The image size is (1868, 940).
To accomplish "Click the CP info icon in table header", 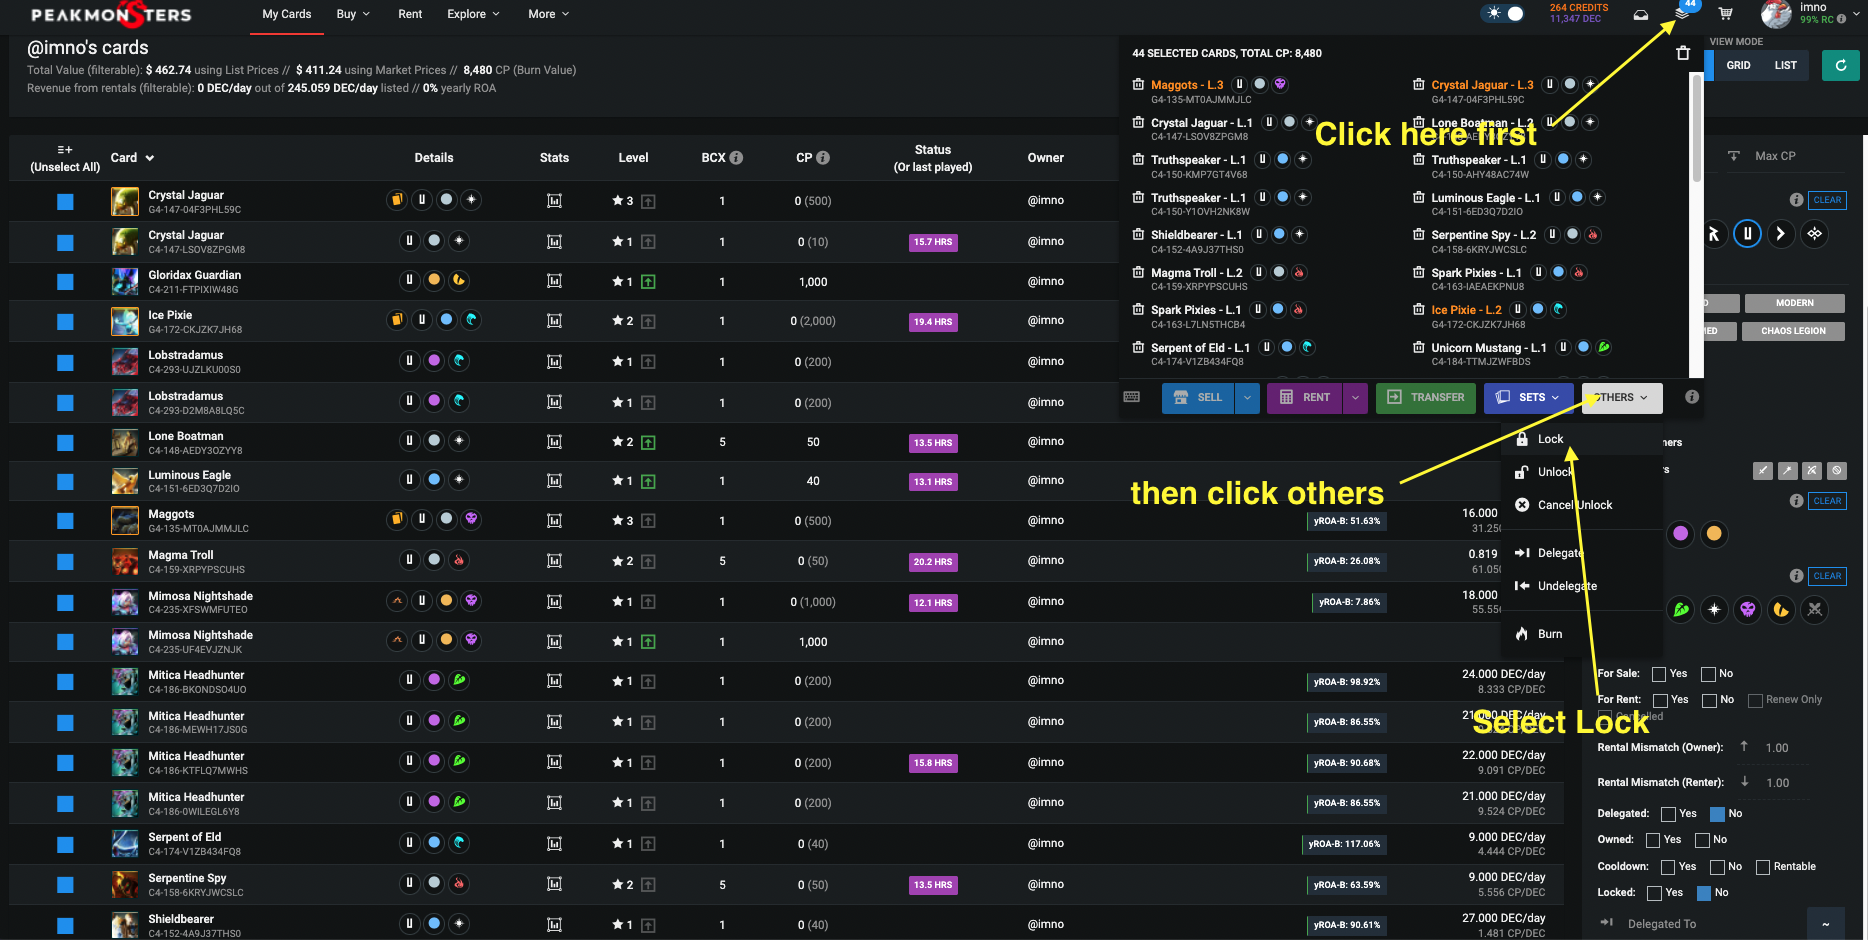I will (823, 158).
